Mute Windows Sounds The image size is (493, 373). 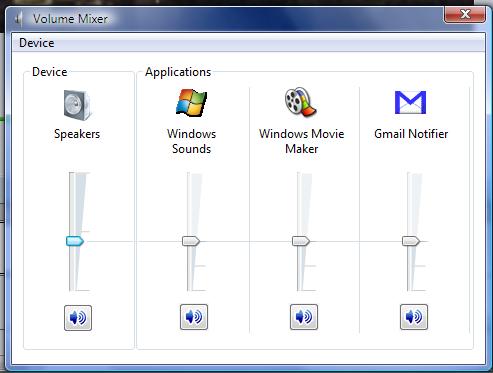(194, 317)
